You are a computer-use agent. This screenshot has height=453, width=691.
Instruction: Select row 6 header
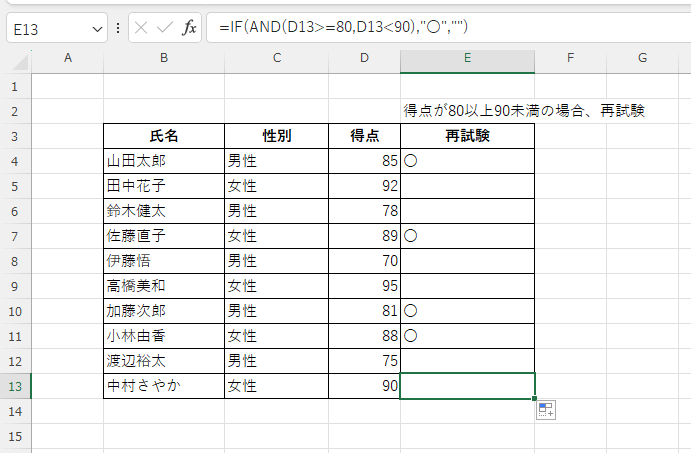point(15,212)
